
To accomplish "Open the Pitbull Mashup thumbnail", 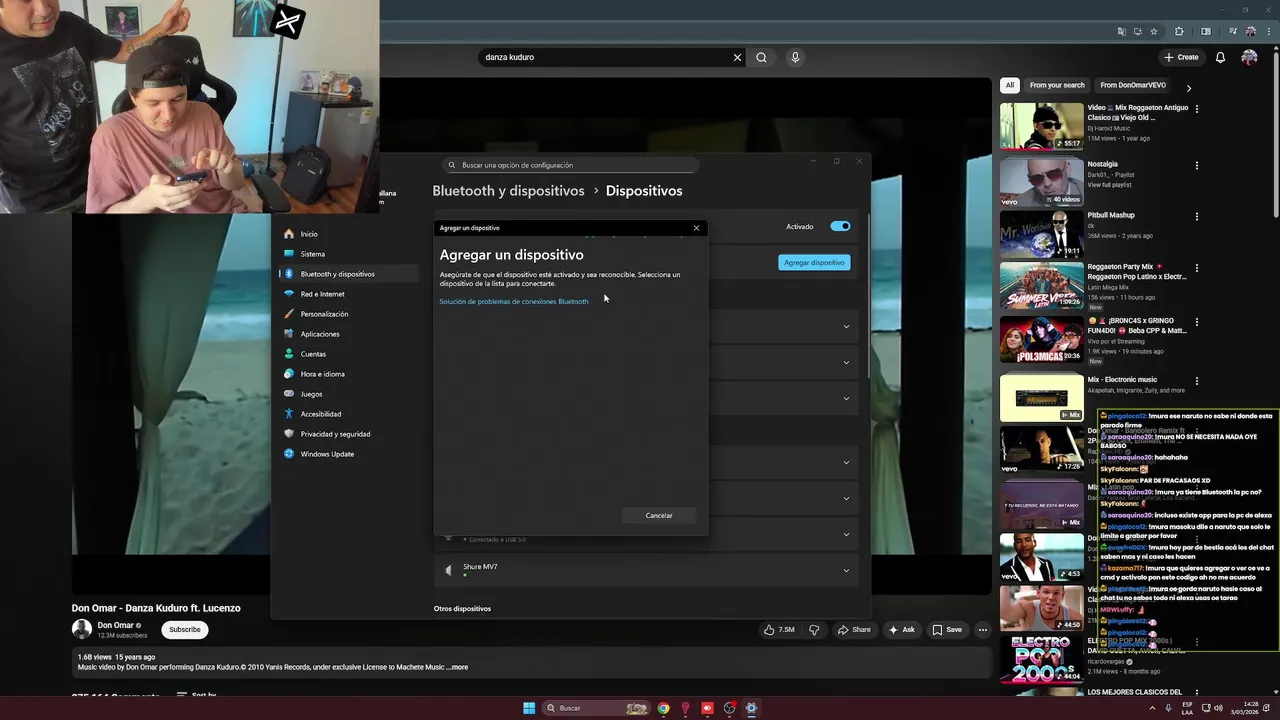I will 1042,233.
